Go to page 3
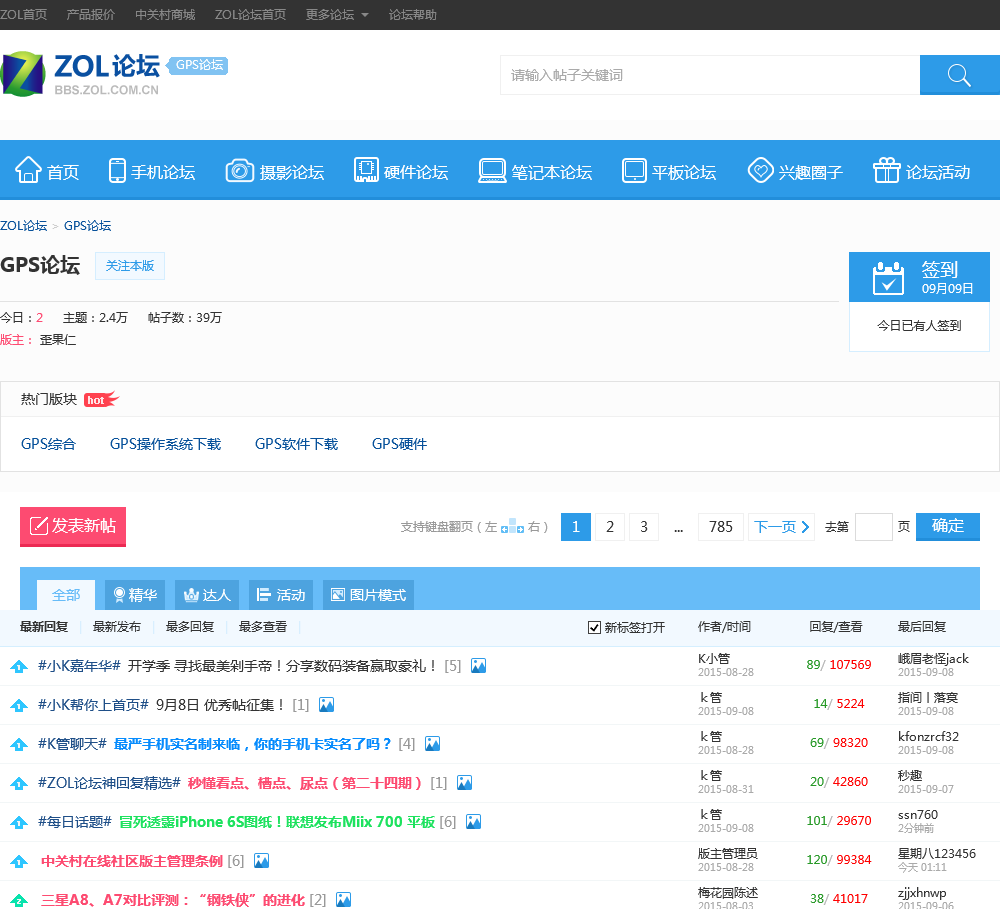 (x=644, y=527)
